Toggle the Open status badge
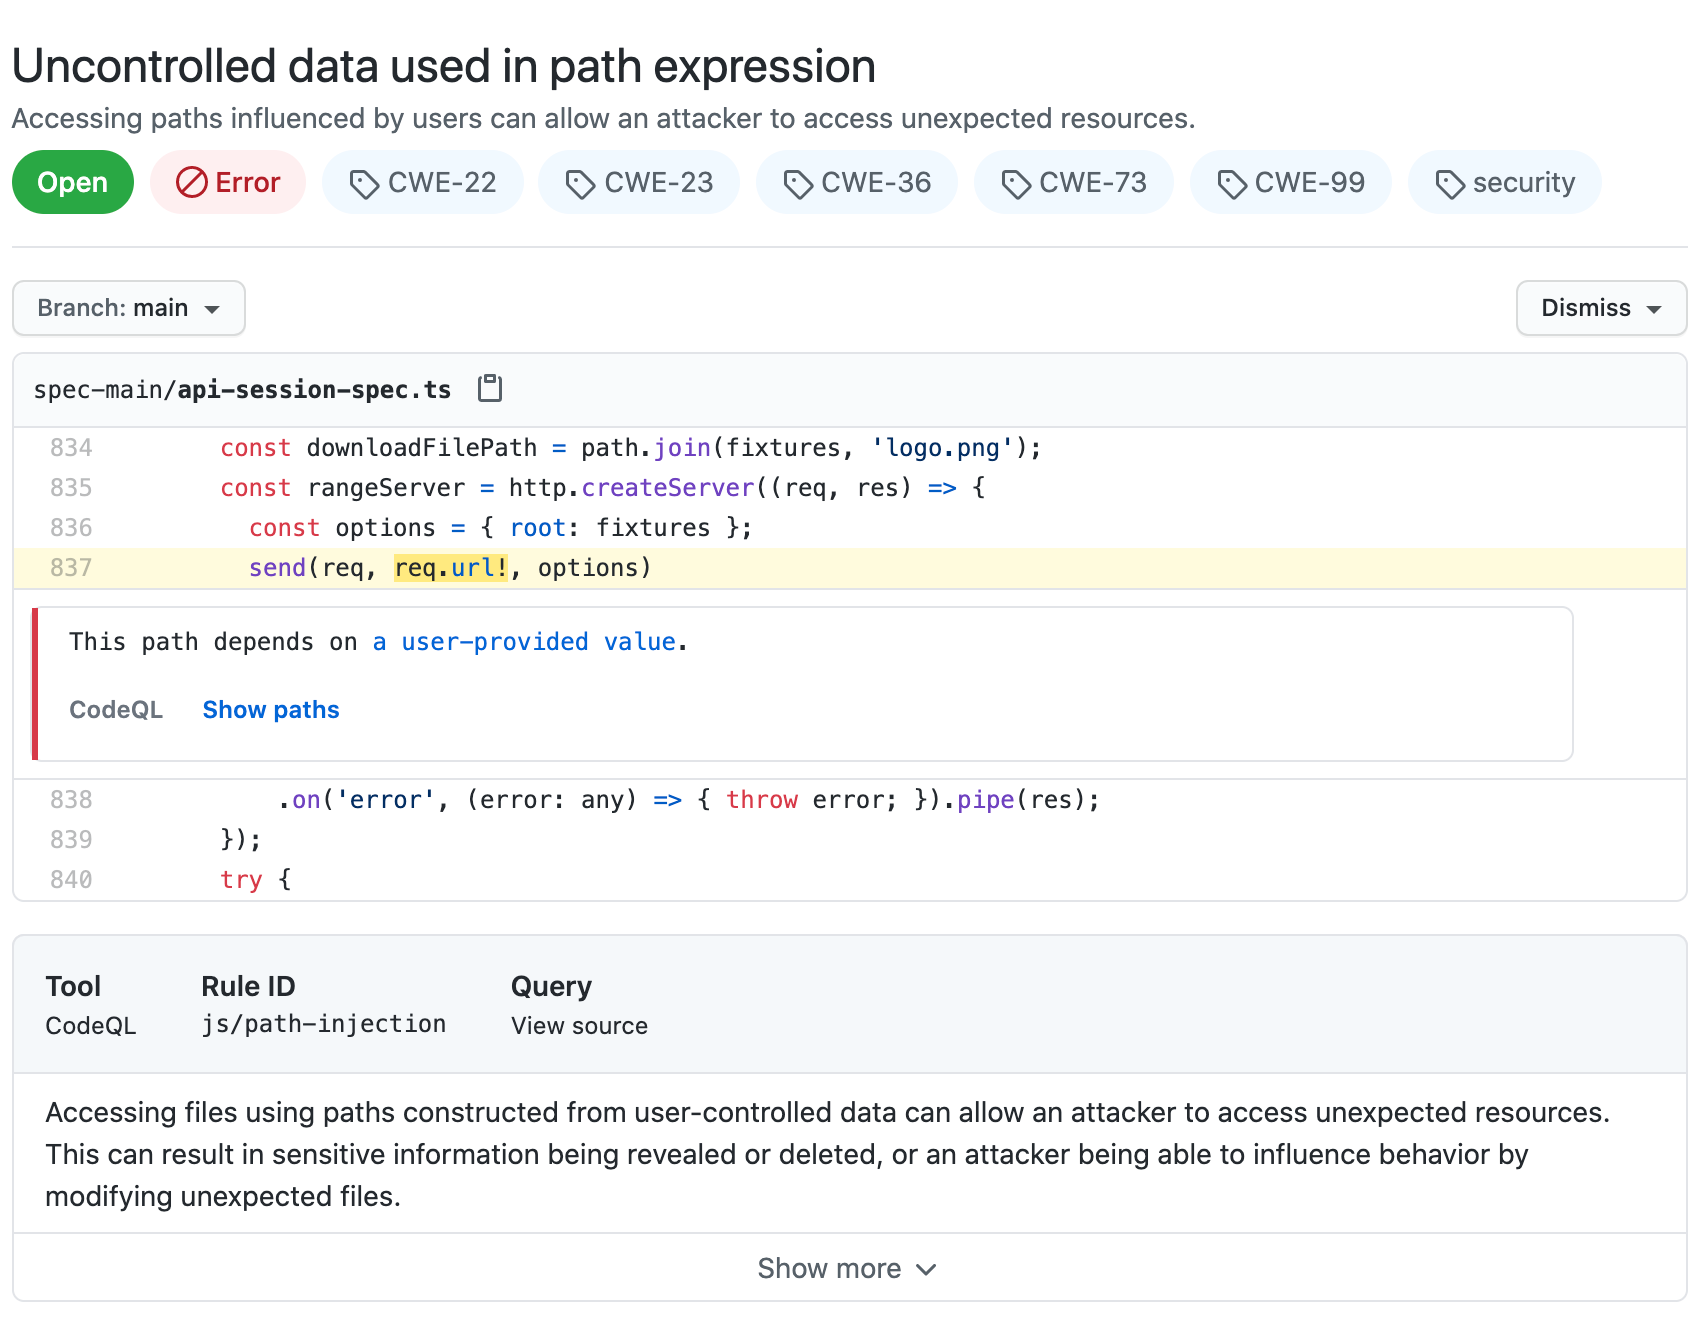This screenshot has height=1344, width=1694. pos(72,182)
